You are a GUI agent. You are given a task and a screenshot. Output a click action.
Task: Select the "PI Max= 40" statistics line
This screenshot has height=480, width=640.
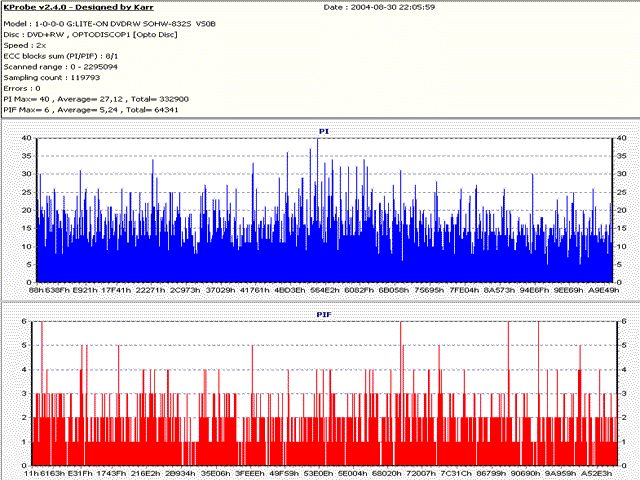pyautogui.click(x=96, y=99)
